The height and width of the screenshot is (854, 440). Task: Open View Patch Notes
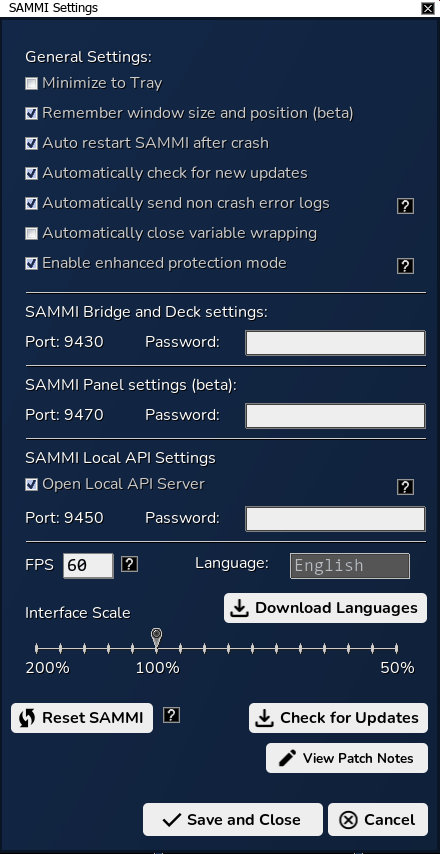click(x=347, y=758)
